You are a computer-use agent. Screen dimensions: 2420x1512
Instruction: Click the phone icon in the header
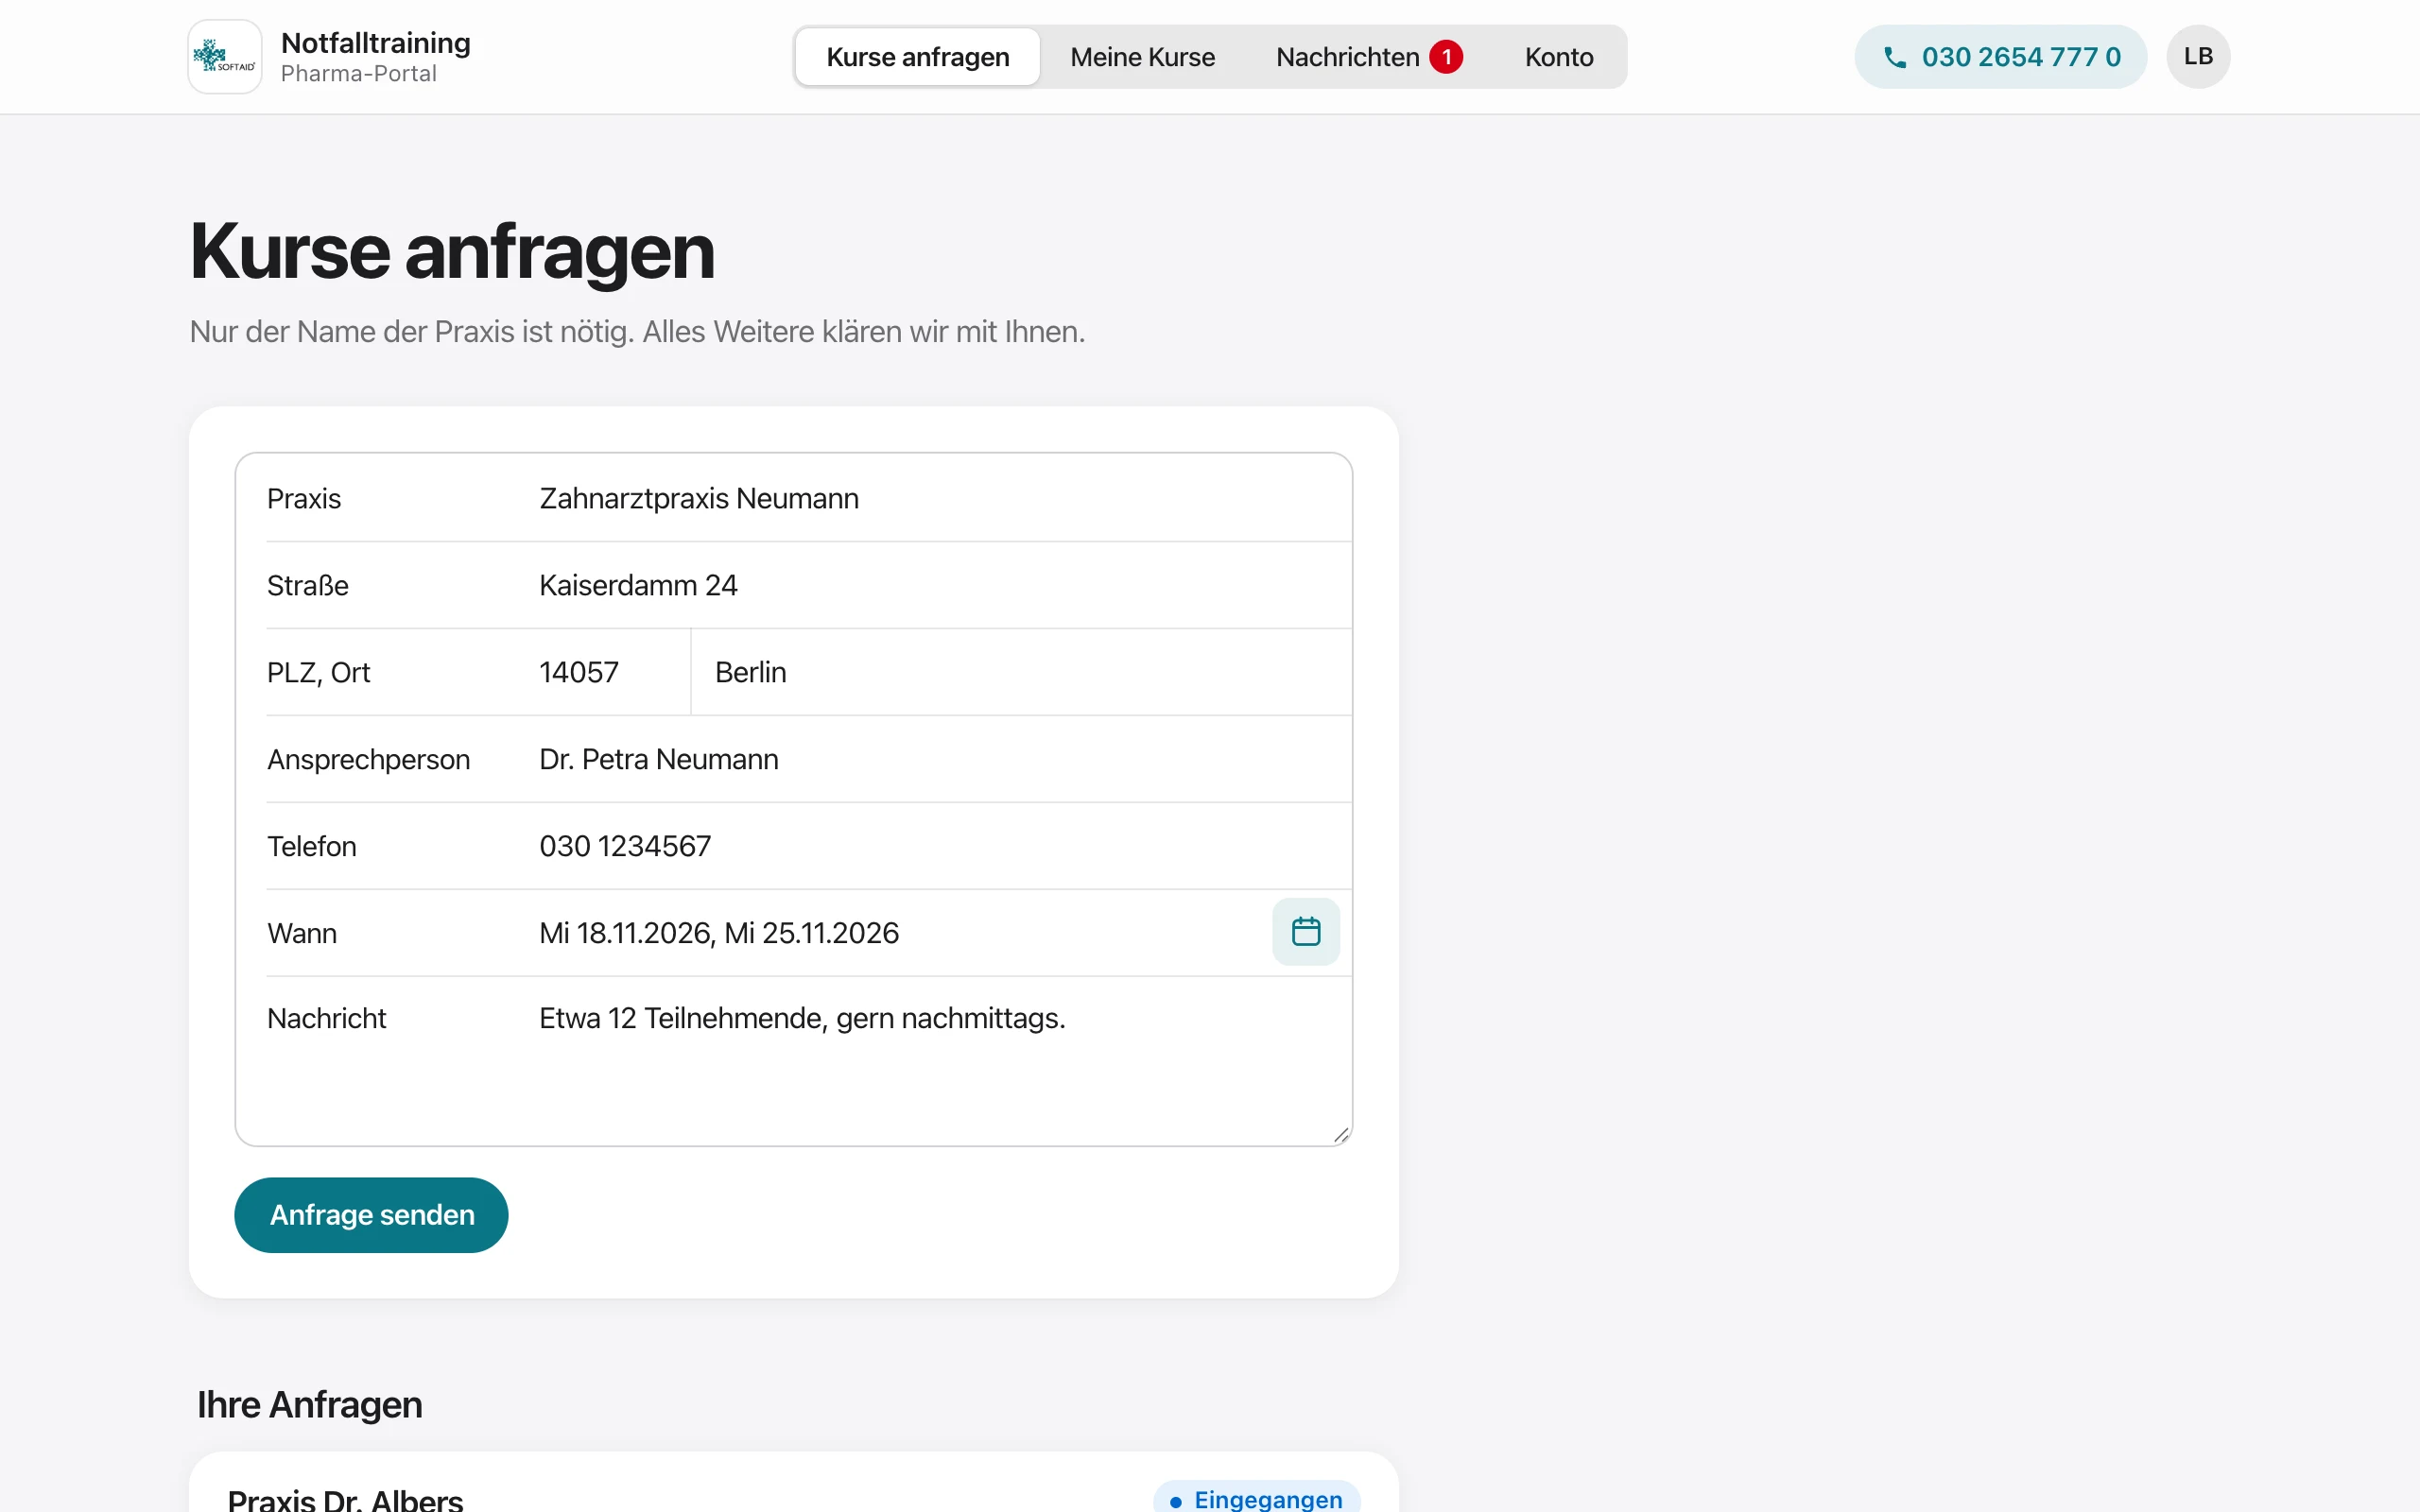tap(1894, 58)
